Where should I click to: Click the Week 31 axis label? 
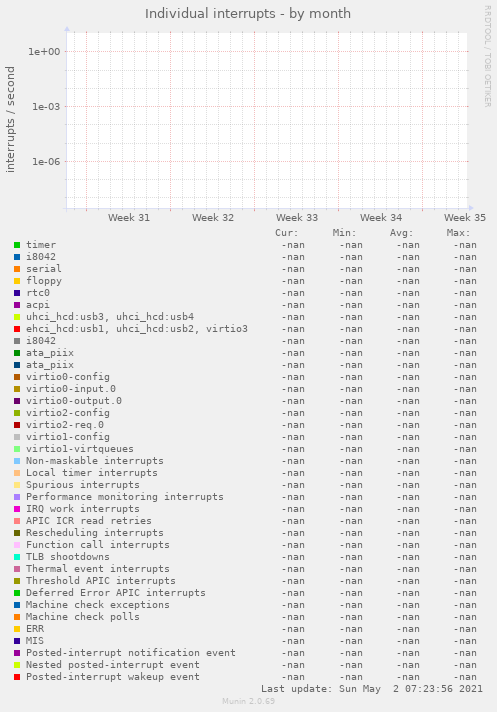coord(129,218)
